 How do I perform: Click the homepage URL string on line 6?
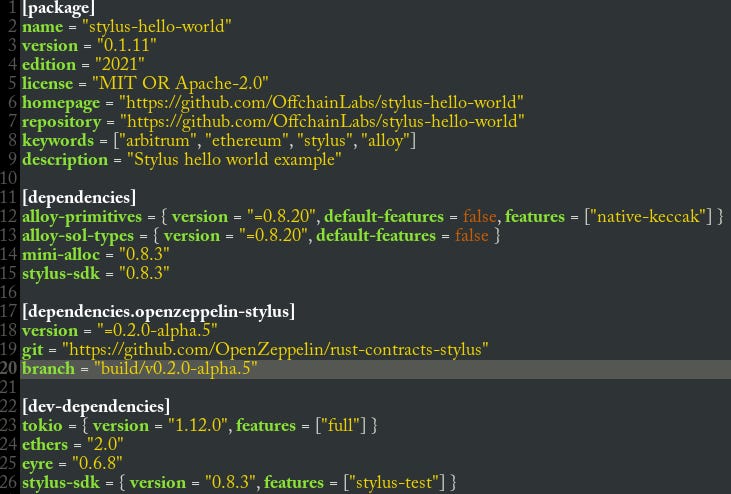(321, 103)
